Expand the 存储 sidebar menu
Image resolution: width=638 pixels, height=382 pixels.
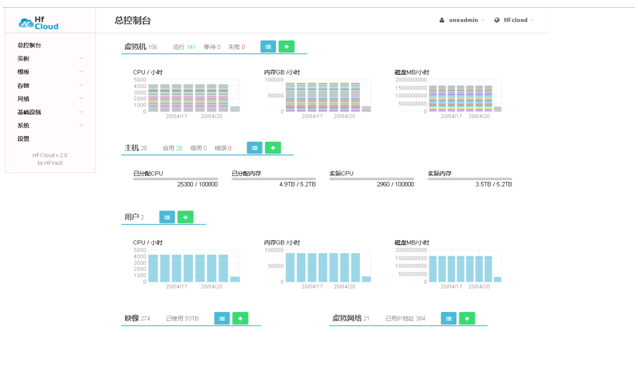click(50, 85)
